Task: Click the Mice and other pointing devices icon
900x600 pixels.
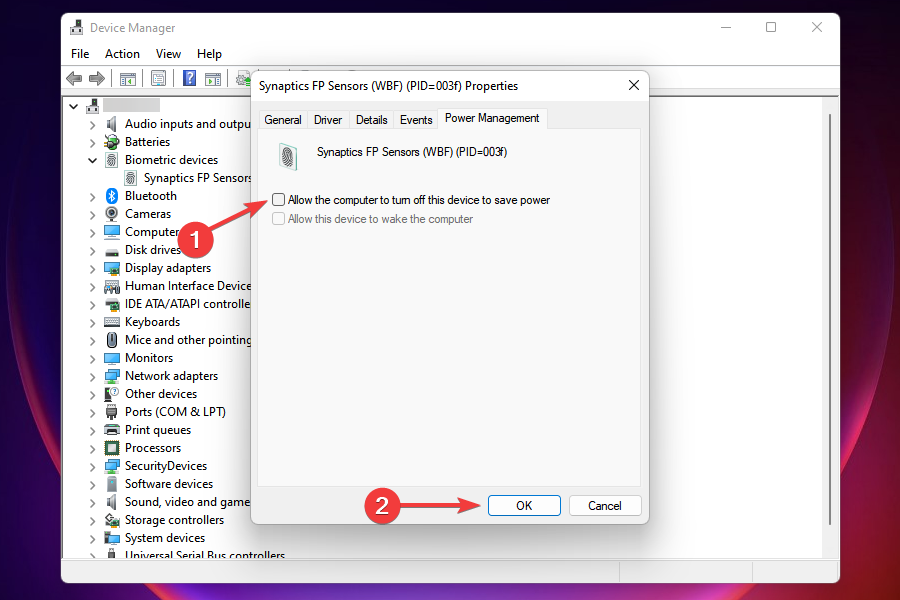Action: (x=112, y=340)
